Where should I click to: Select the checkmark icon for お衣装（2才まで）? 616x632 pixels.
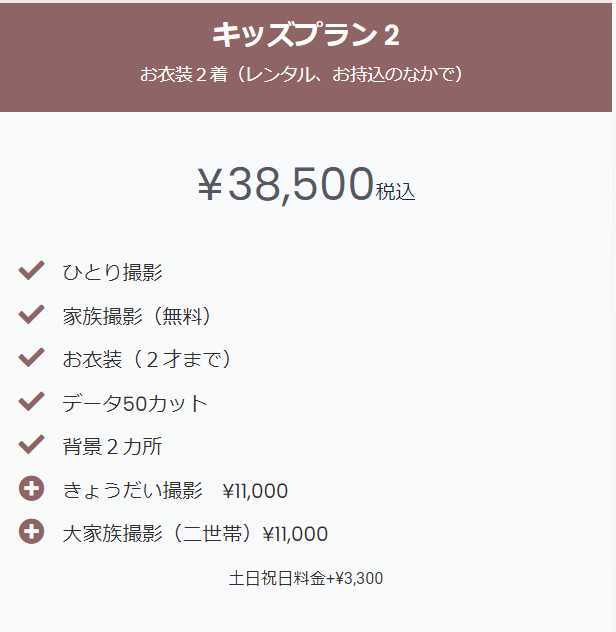pyautogui.click(x=31, y=358)
